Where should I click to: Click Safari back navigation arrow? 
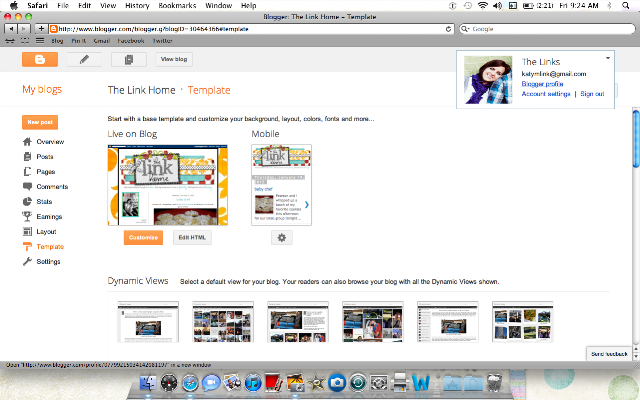pos(11,29)
